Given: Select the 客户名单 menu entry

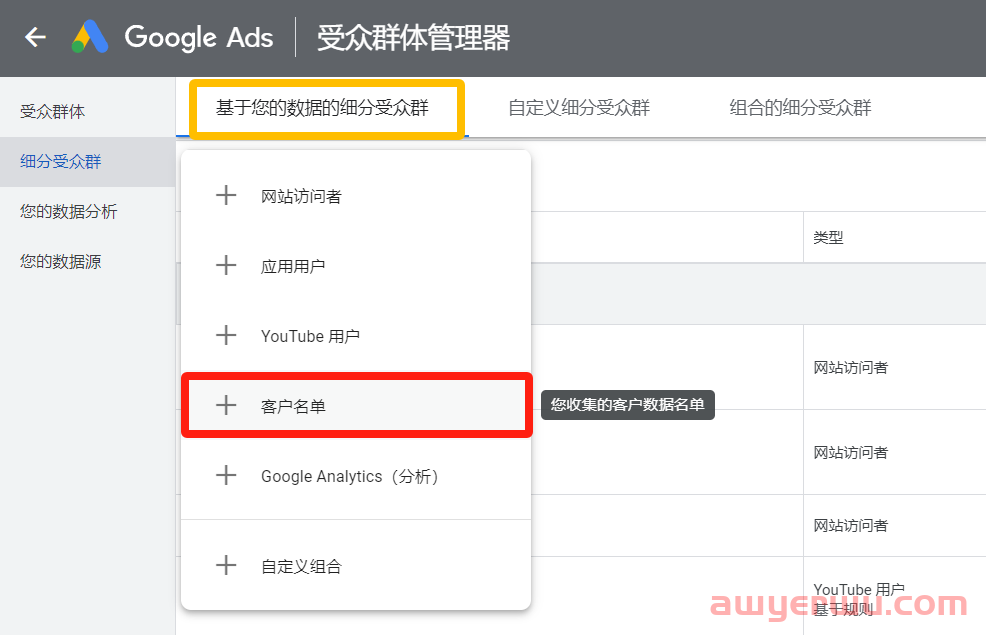Looking at the screenshot, I should click(x=356, y=406).
